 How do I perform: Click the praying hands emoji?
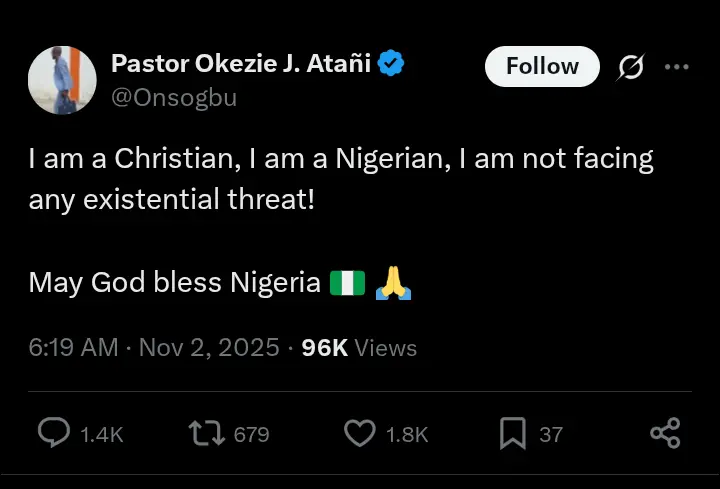393,283
